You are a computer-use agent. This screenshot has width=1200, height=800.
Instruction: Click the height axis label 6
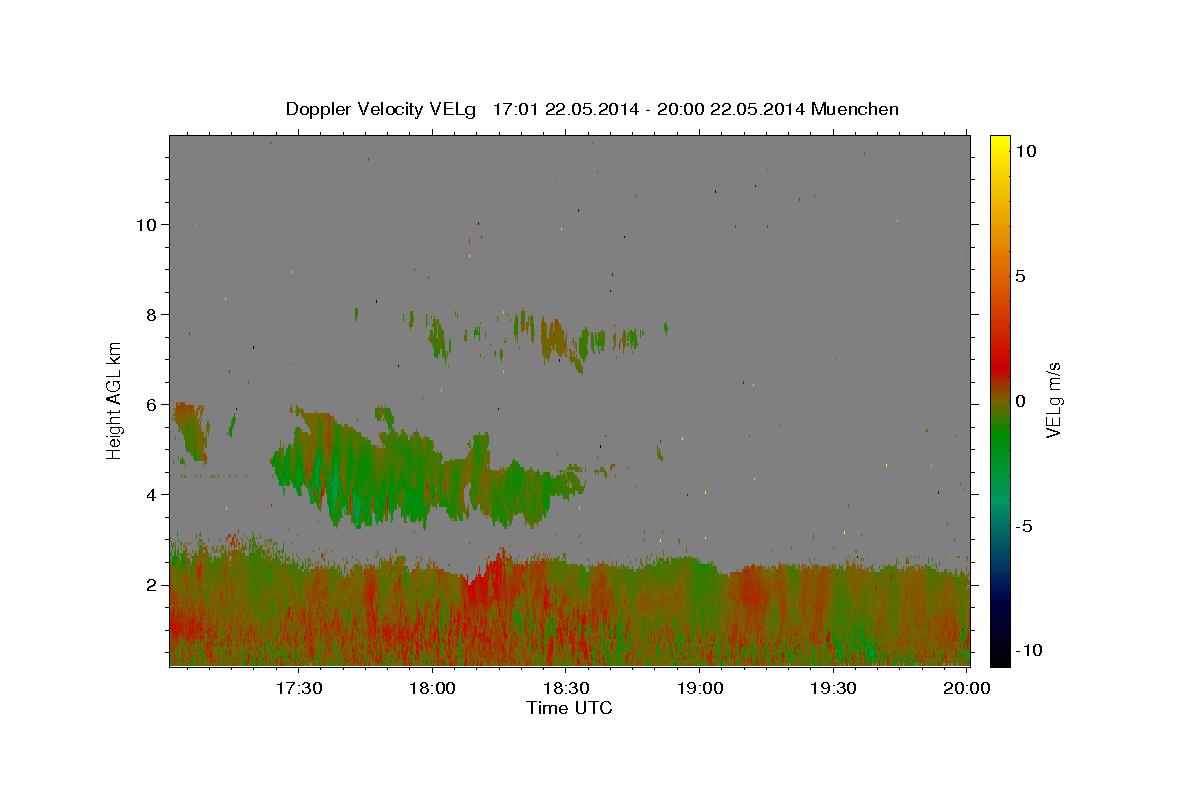click(151, 404)
